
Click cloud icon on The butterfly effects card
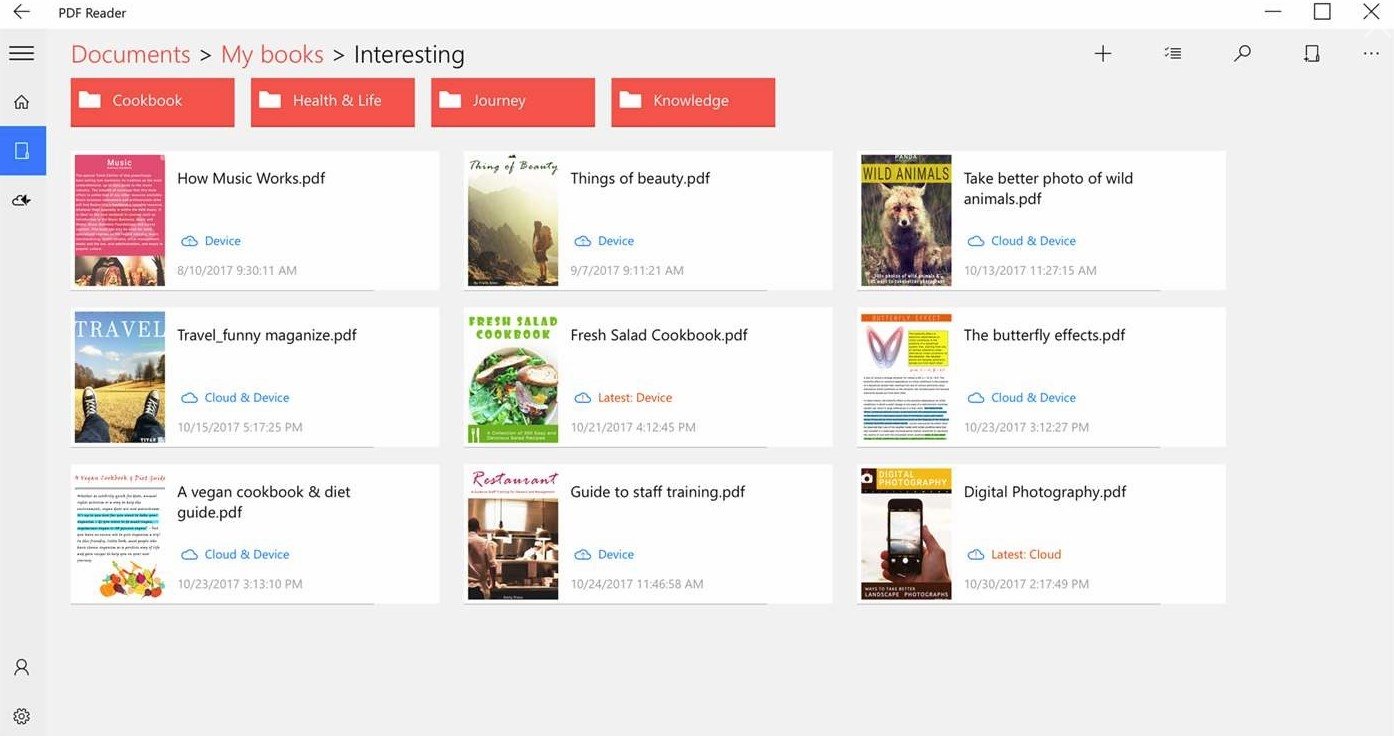975,398
